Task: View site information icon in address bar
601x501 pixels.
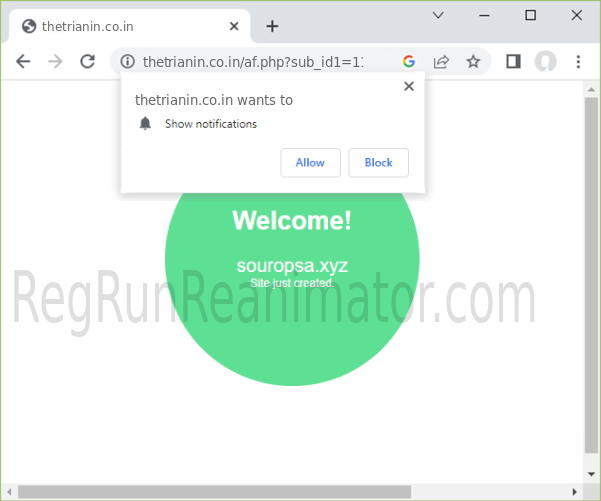Action: click(127, 61)
